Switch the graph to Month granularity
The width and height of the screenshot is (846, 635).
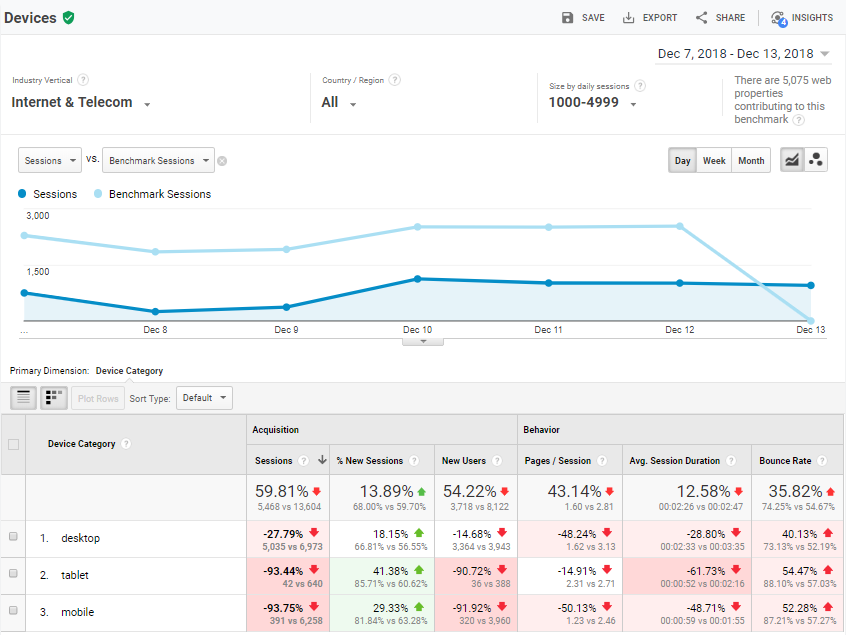click(x=751, y=159)
